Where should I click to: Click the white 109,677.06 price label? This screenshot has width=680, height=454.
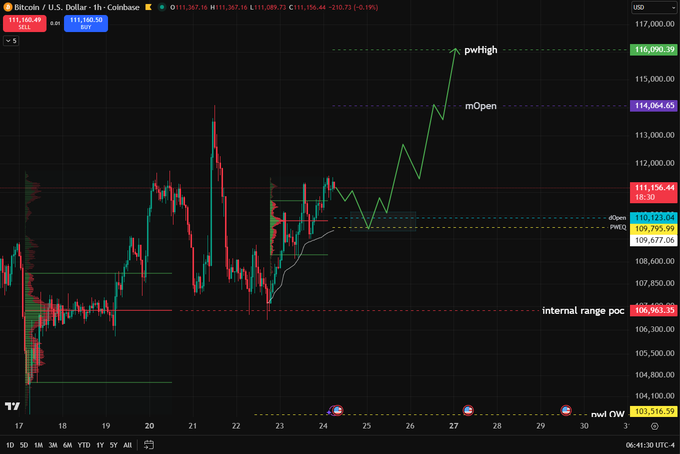[x=654, y=240]
